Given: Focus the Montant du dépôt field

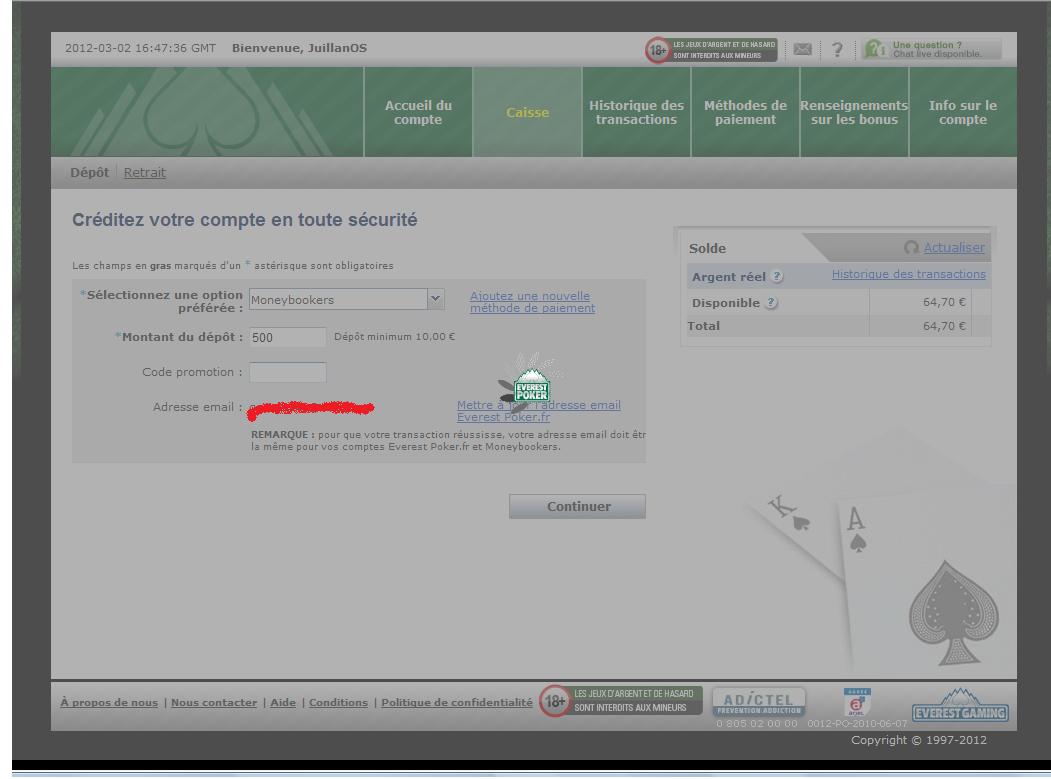Looking at the screenshot, I should [x=288, y=337].
